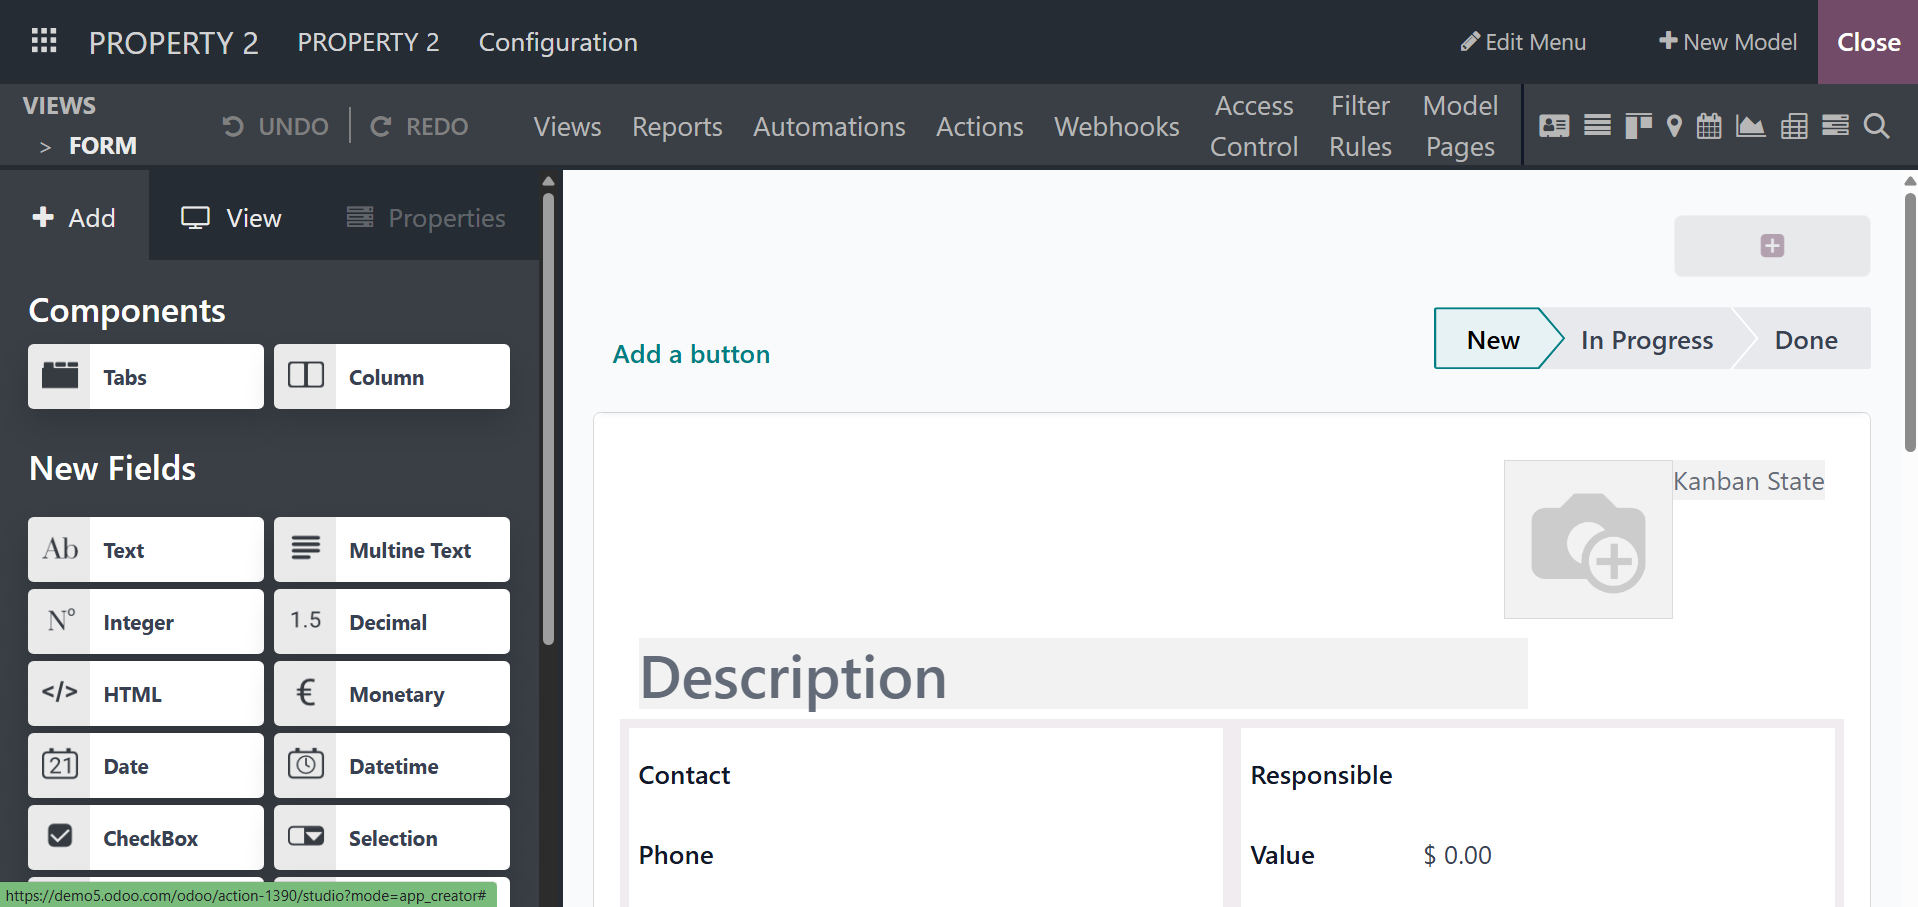This screenshot has height=907, width=1918.
Task: Open the Configuration menu
Action: [x=557, y=42]
